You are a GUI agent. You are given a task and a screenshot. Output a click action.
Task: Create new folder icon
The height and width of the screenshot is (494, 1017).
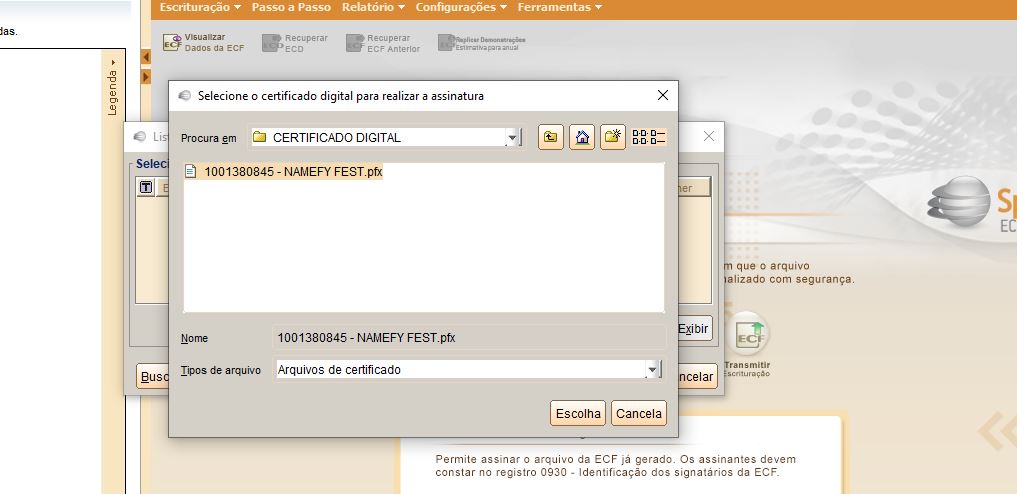click(613, 137)
